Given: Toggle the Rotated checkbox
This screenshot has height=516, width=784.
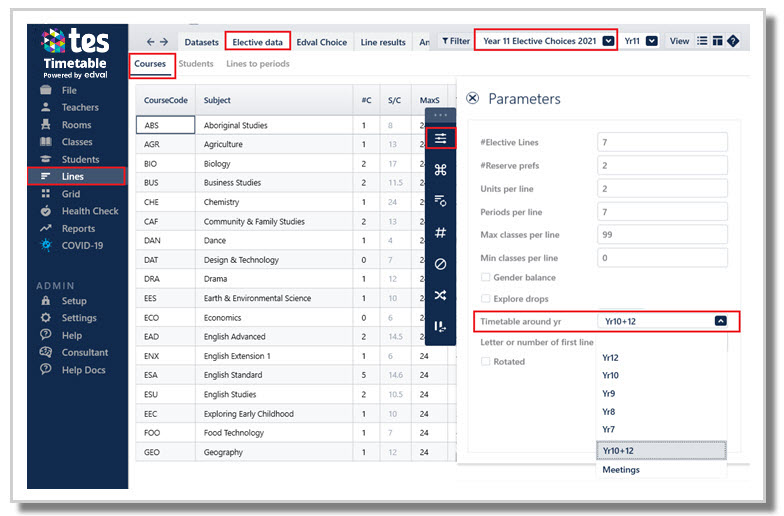Looking at the screenshot, I should point(485,362).
